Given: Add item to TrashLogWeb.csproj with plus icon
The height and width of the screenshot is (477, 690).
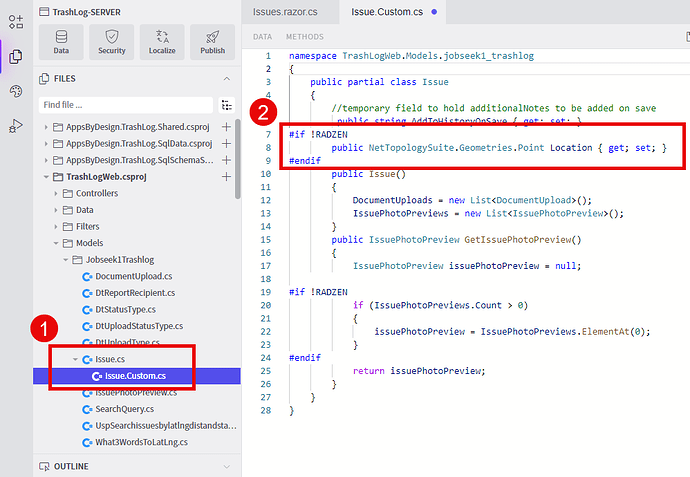Looking at the screenshot, I should [x=226, y=176].
